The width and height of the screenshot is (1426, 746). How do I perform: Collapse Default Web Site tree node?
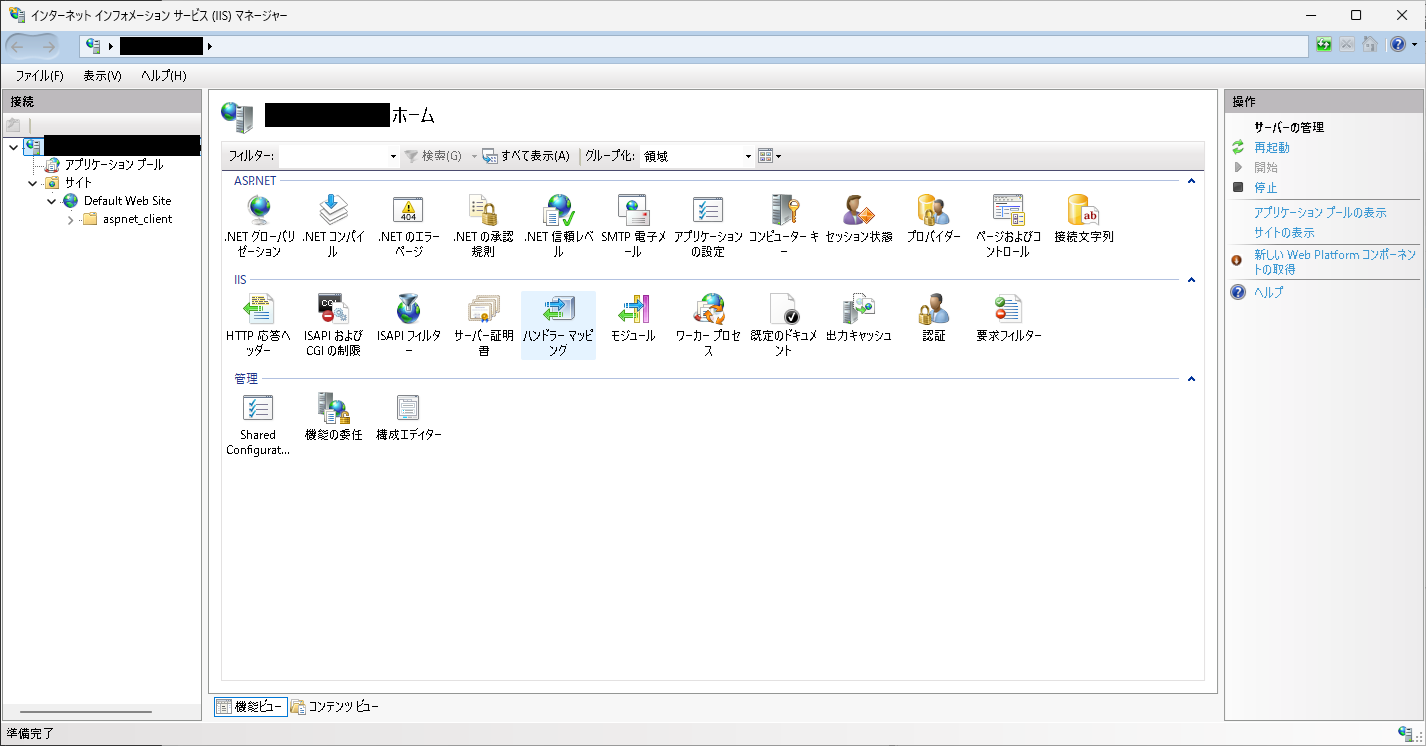pos(51,201)
